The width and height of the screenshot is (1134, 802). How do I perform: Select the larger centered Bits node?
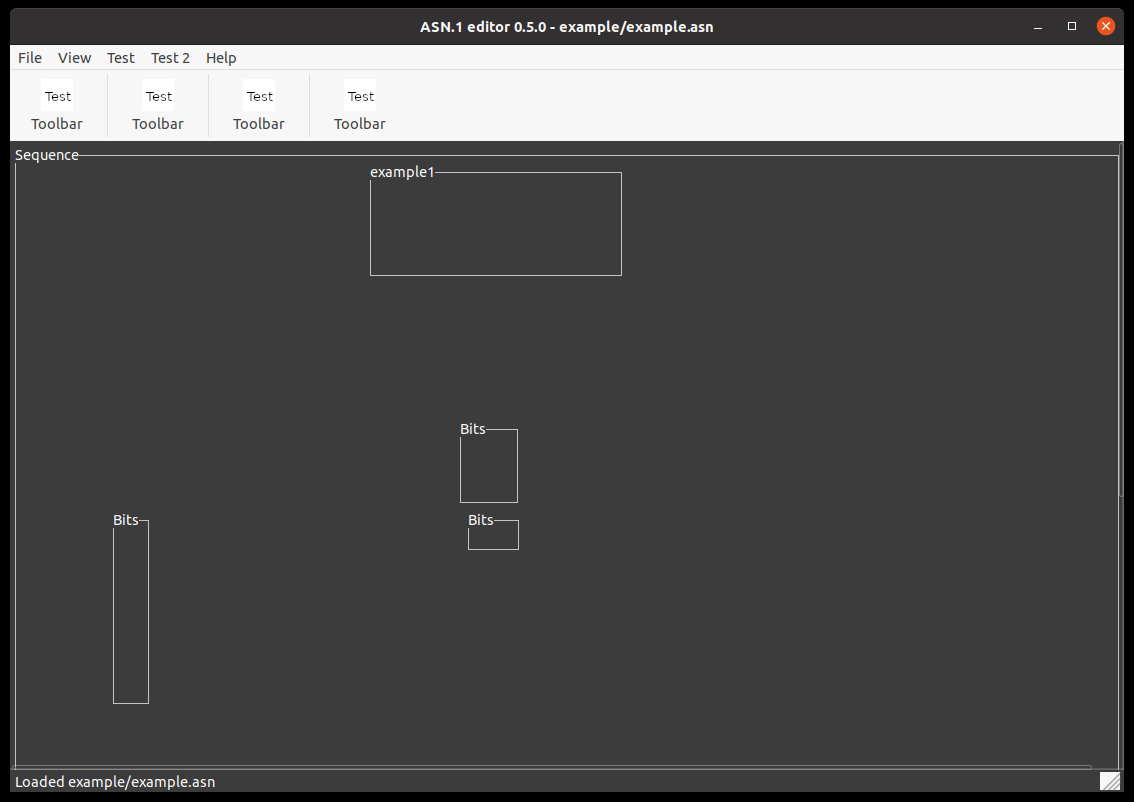pos(488,465)
